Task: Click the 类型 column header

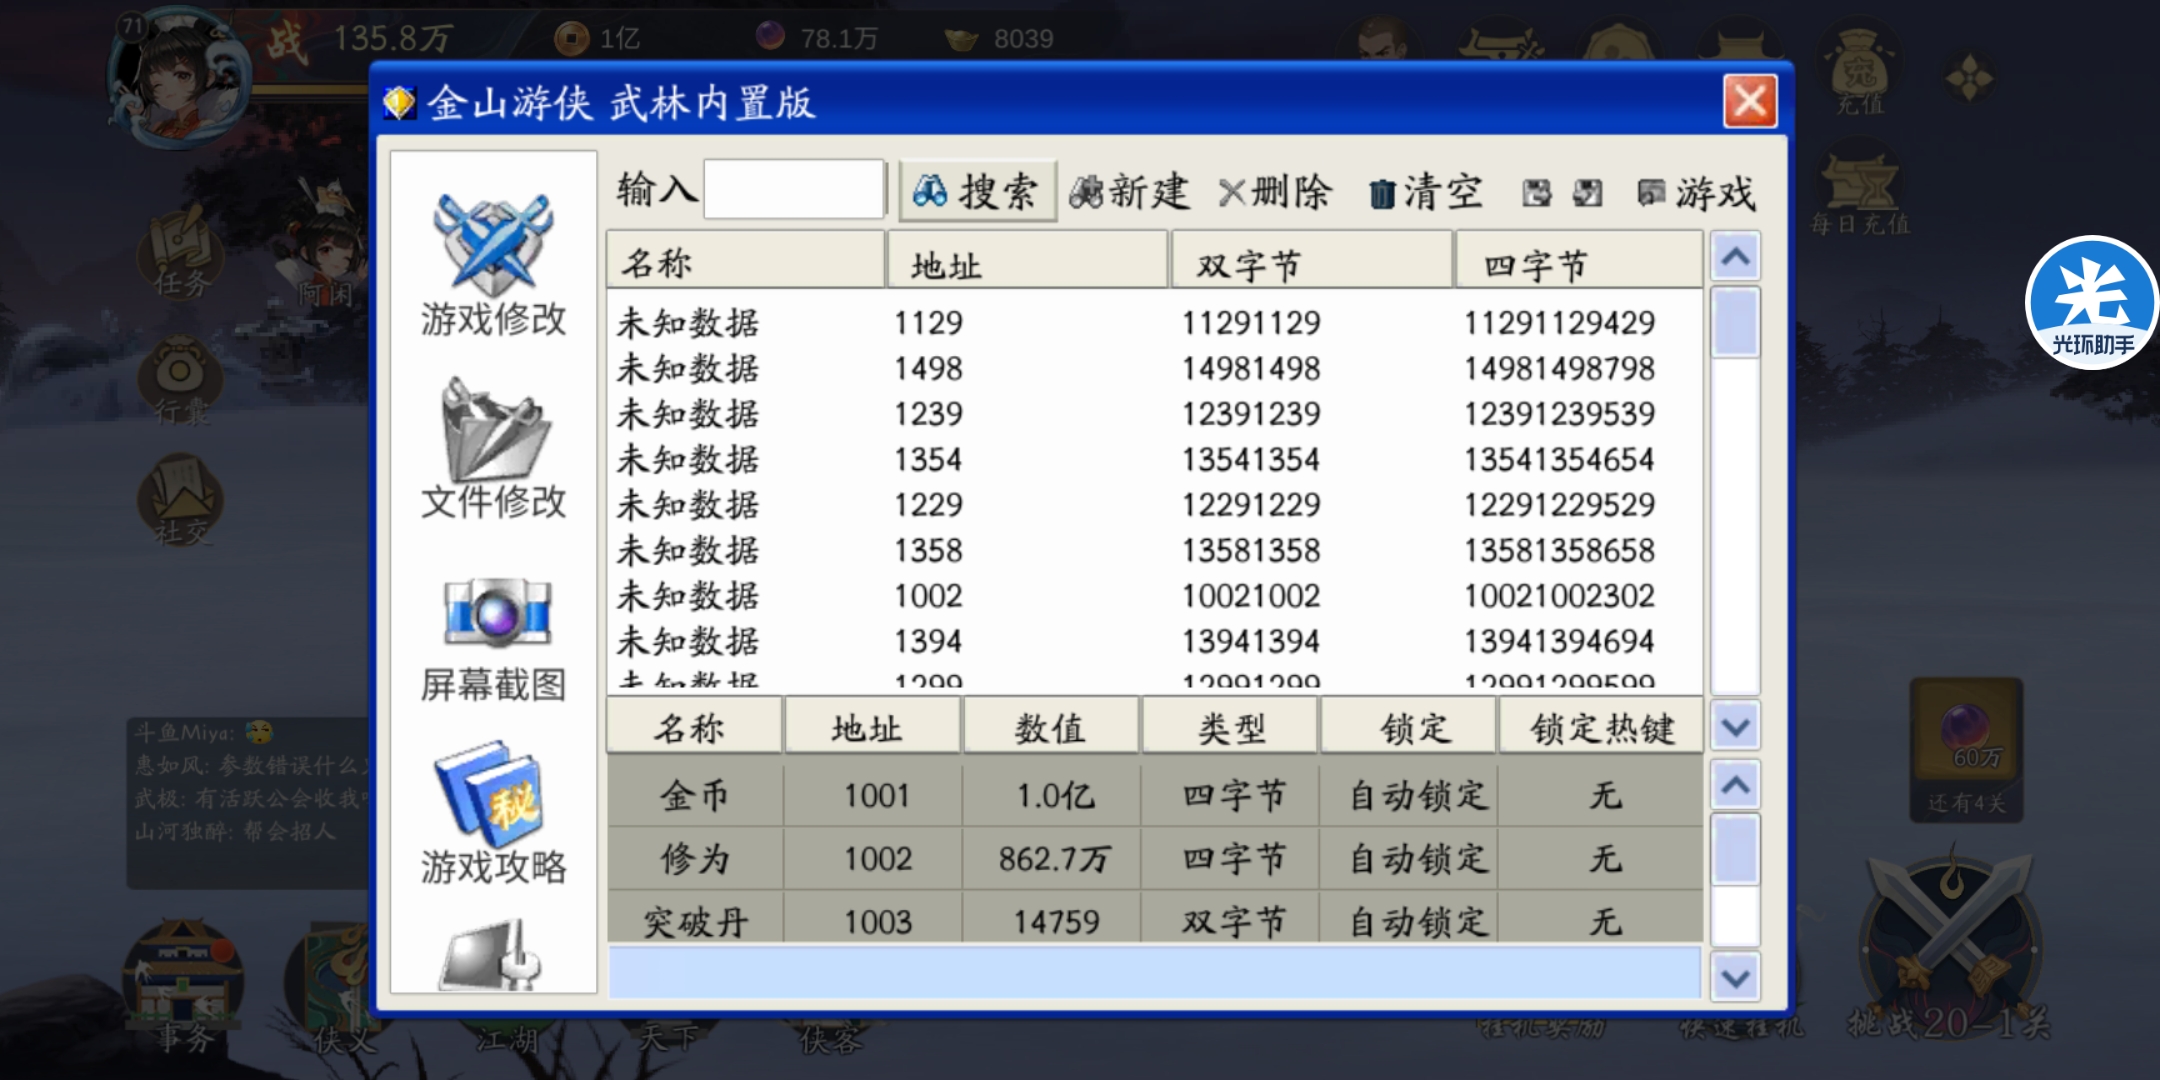Action: pos(1230,727)
